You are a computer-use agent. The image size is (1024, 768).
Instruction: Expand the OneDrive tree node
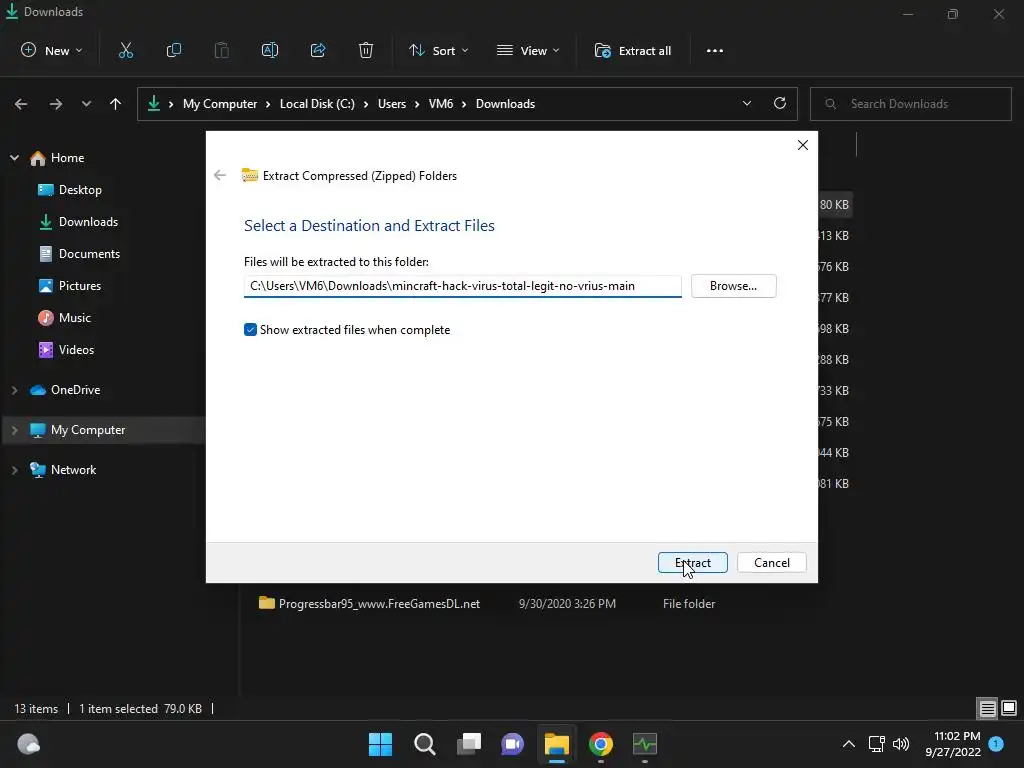click(14, 390)
